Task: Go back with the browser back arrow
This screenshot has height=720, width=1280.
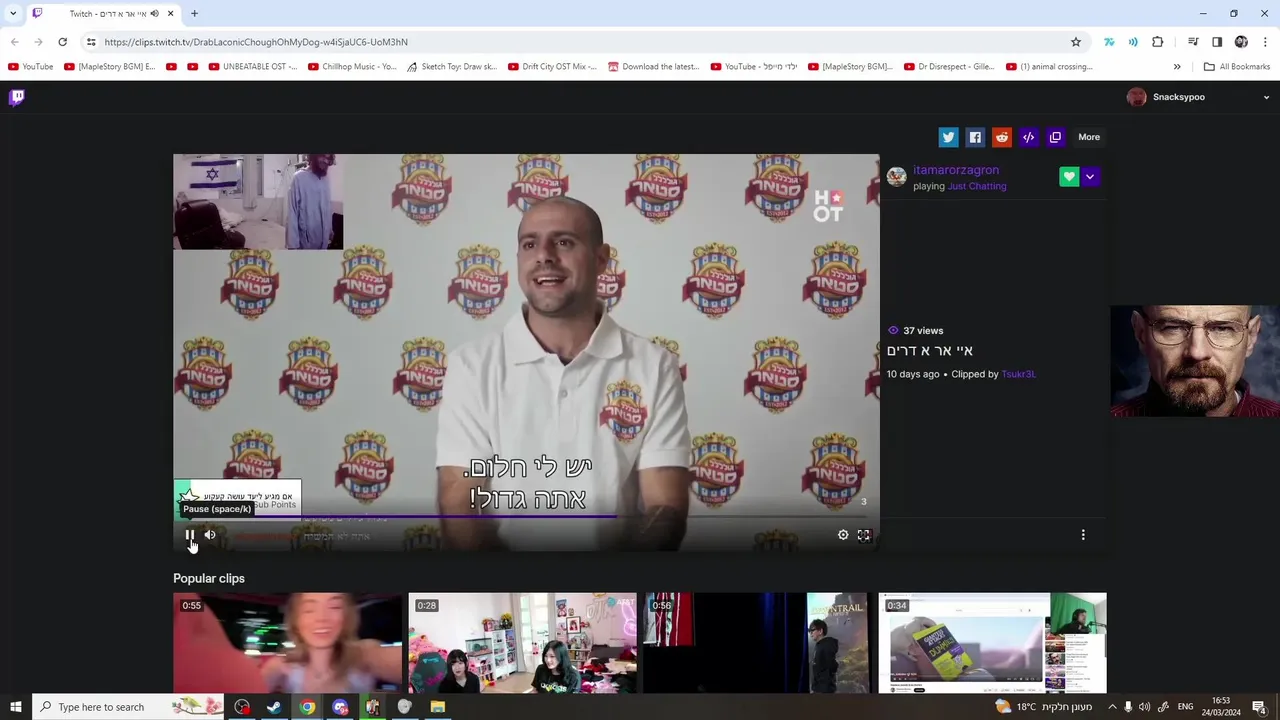Action: pos(14,42)
